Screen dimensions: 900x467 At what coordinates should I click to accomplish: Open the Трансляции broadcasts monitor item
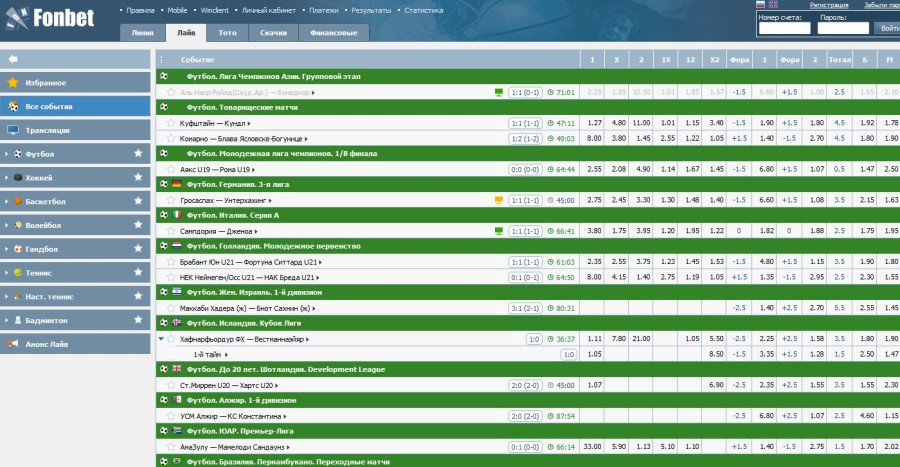(x=47, y=130)
